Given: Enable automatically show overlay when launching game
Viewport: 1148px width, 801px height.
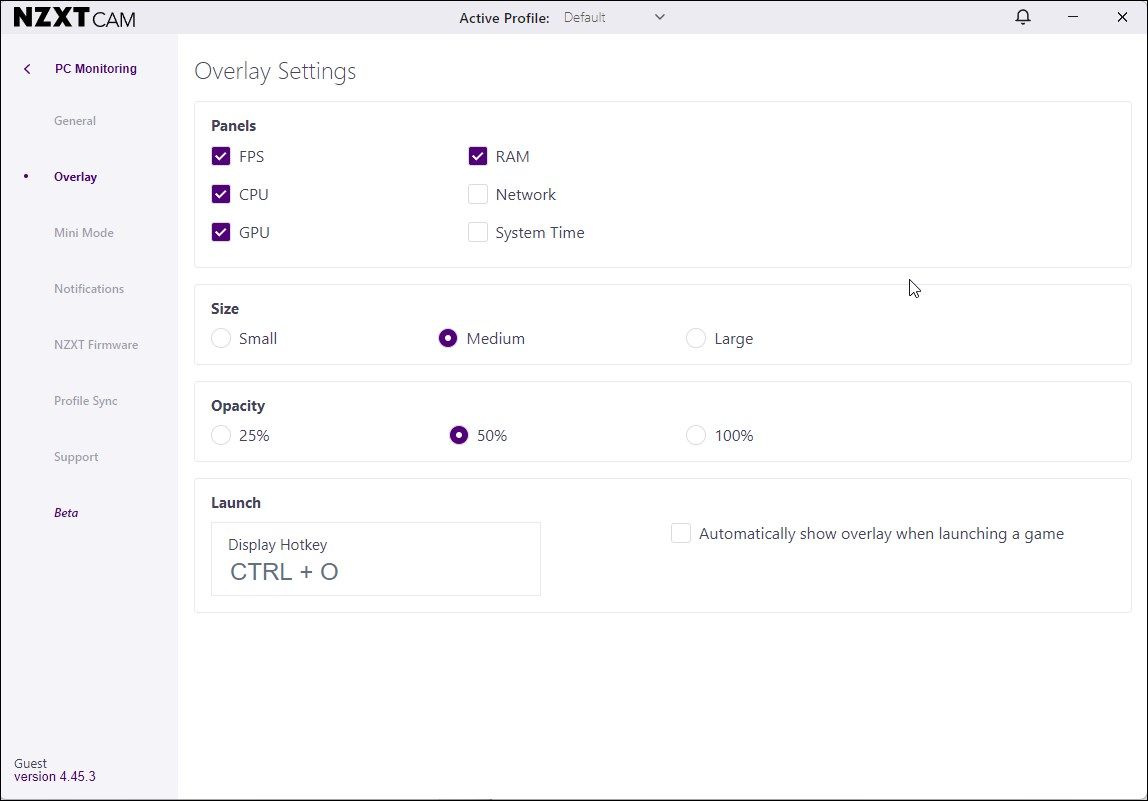Looking at the screenshot, I should 681,533.
